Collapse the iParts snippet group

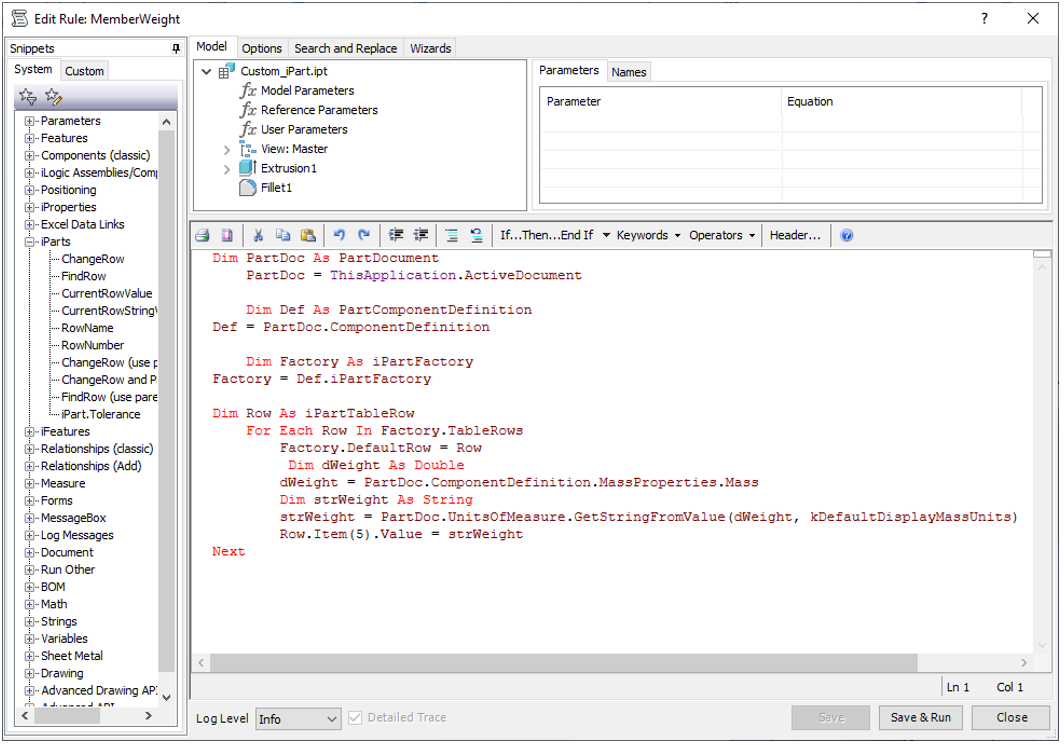30,242
